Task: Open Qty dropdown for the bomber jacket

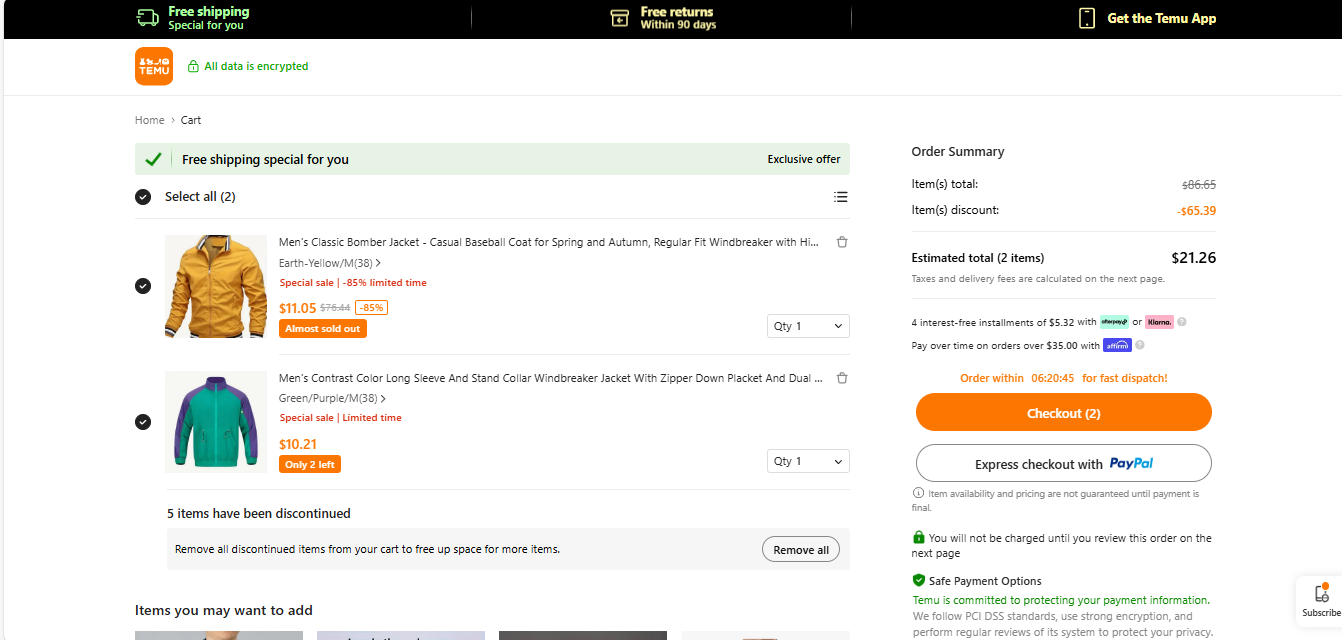Action: 808,326
